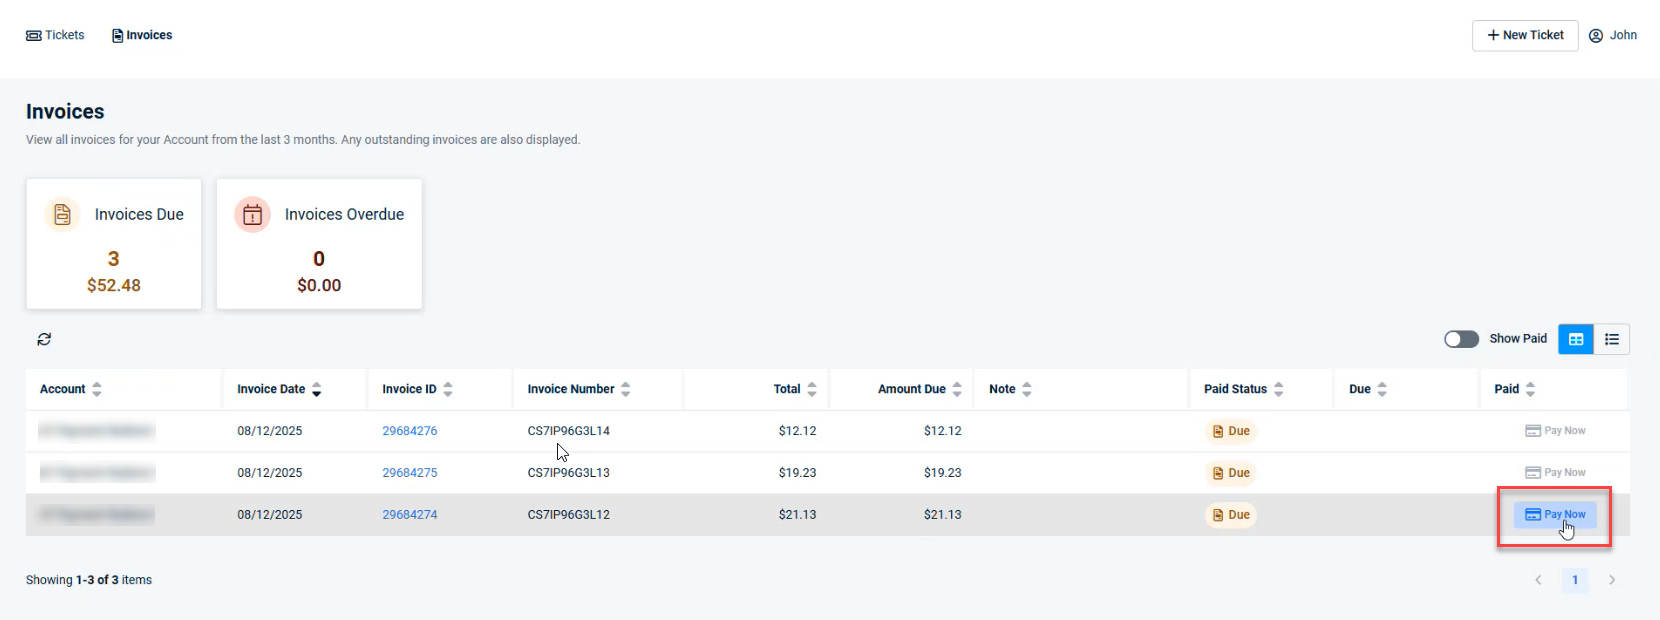The width and height of the screenshot is (1660, 620).
Task: Open the John user profile icon
Action: tap(1596, 35)
